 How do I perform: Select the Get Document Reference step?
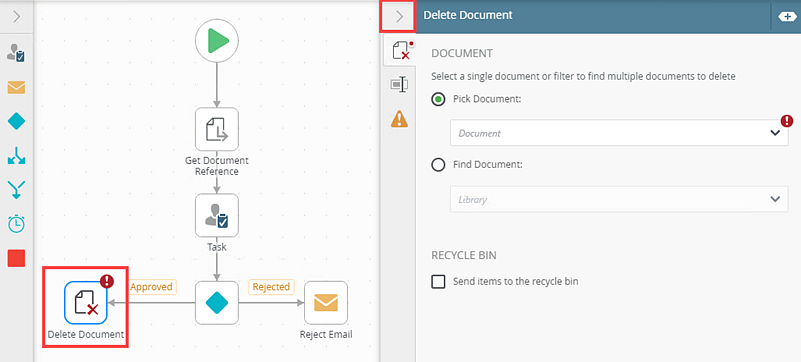coord(217,129)
